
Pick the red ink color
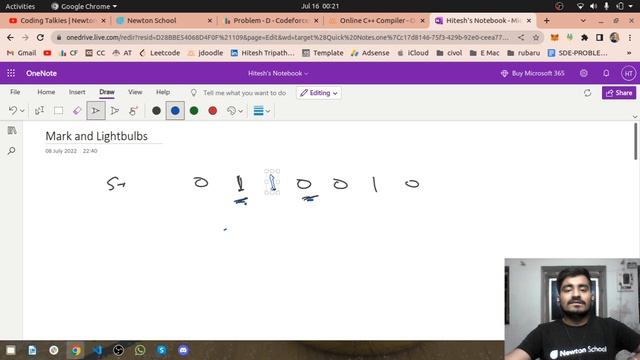(x=213, y=111)
